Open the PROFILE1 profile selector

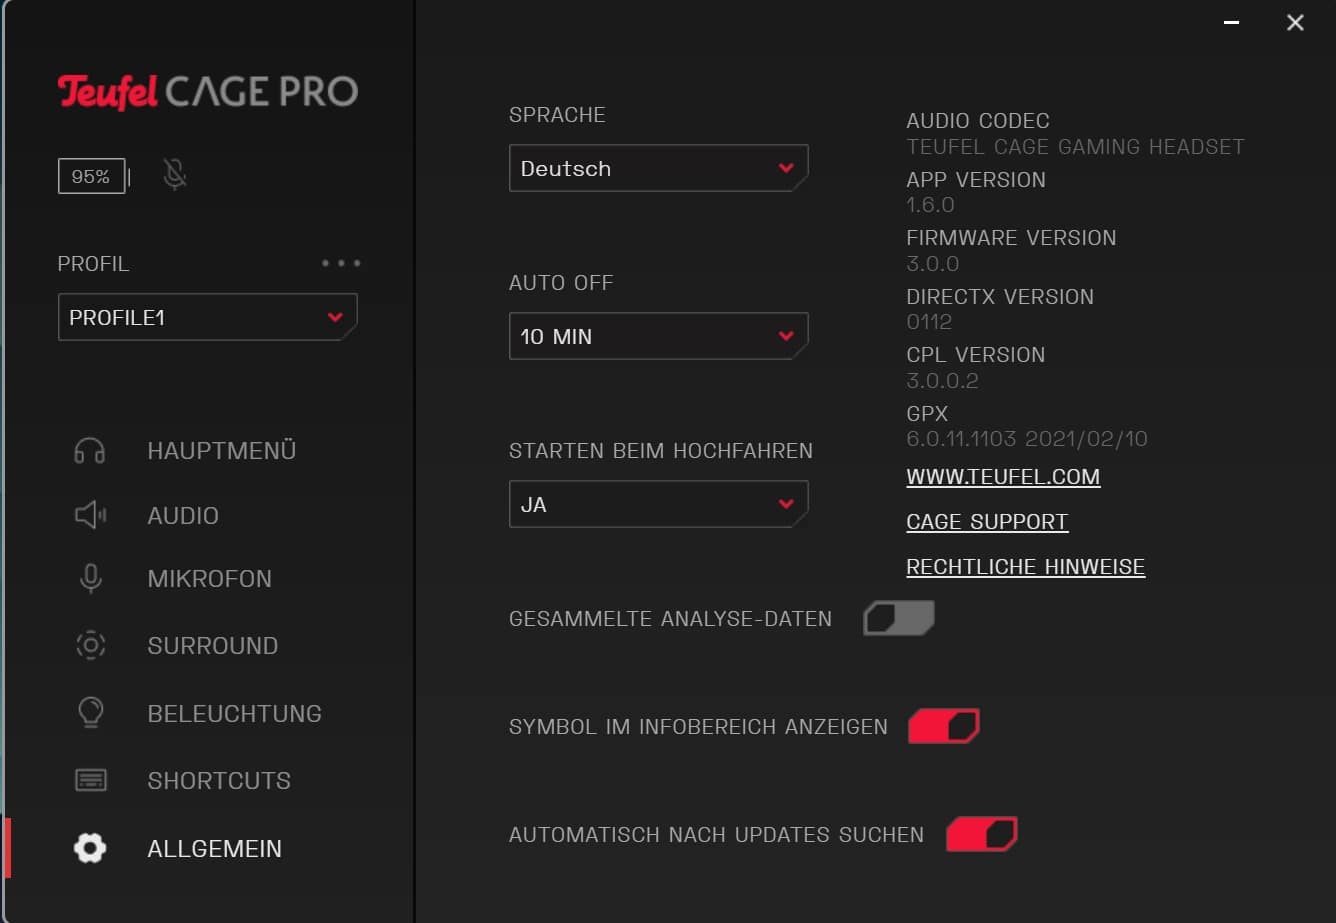pos(207,318)
